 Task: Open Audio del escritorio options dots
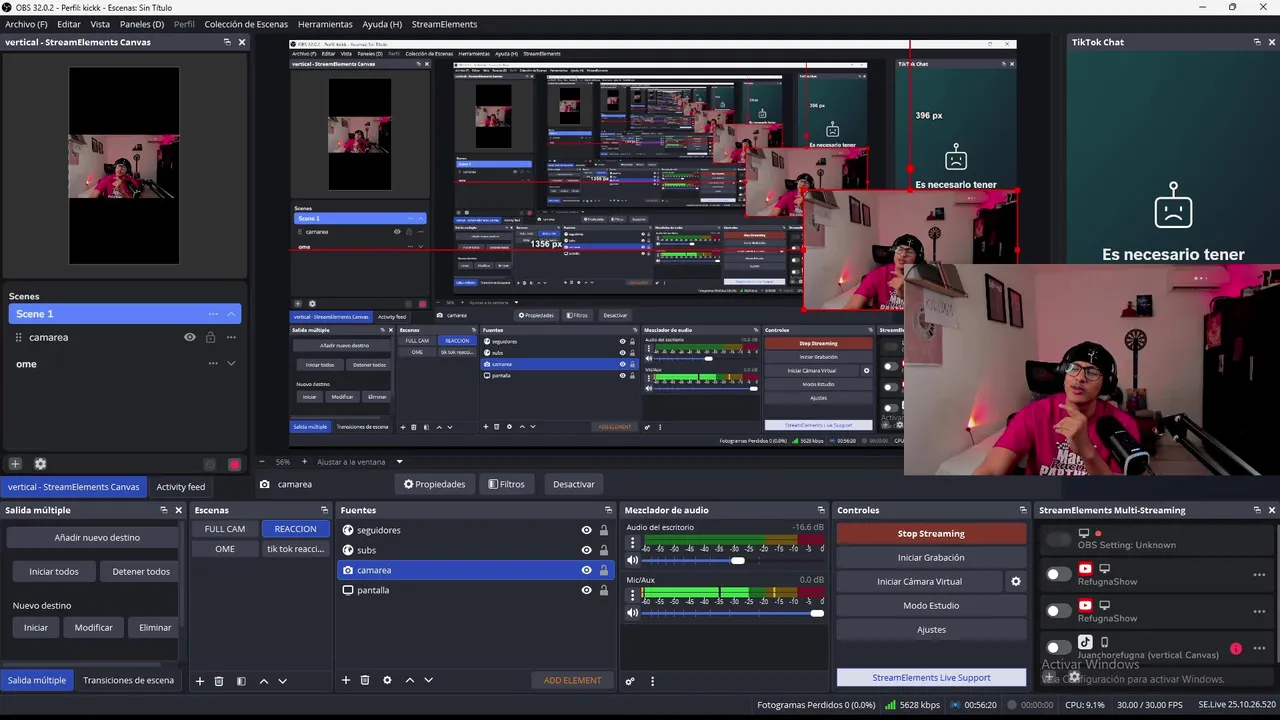click(632, 543)
